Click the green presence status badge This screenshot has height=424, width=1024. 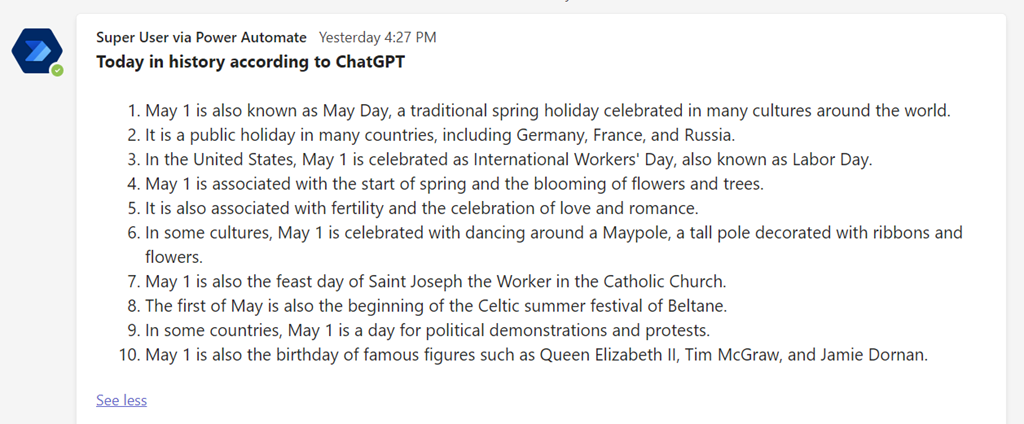tap(58, 70)
